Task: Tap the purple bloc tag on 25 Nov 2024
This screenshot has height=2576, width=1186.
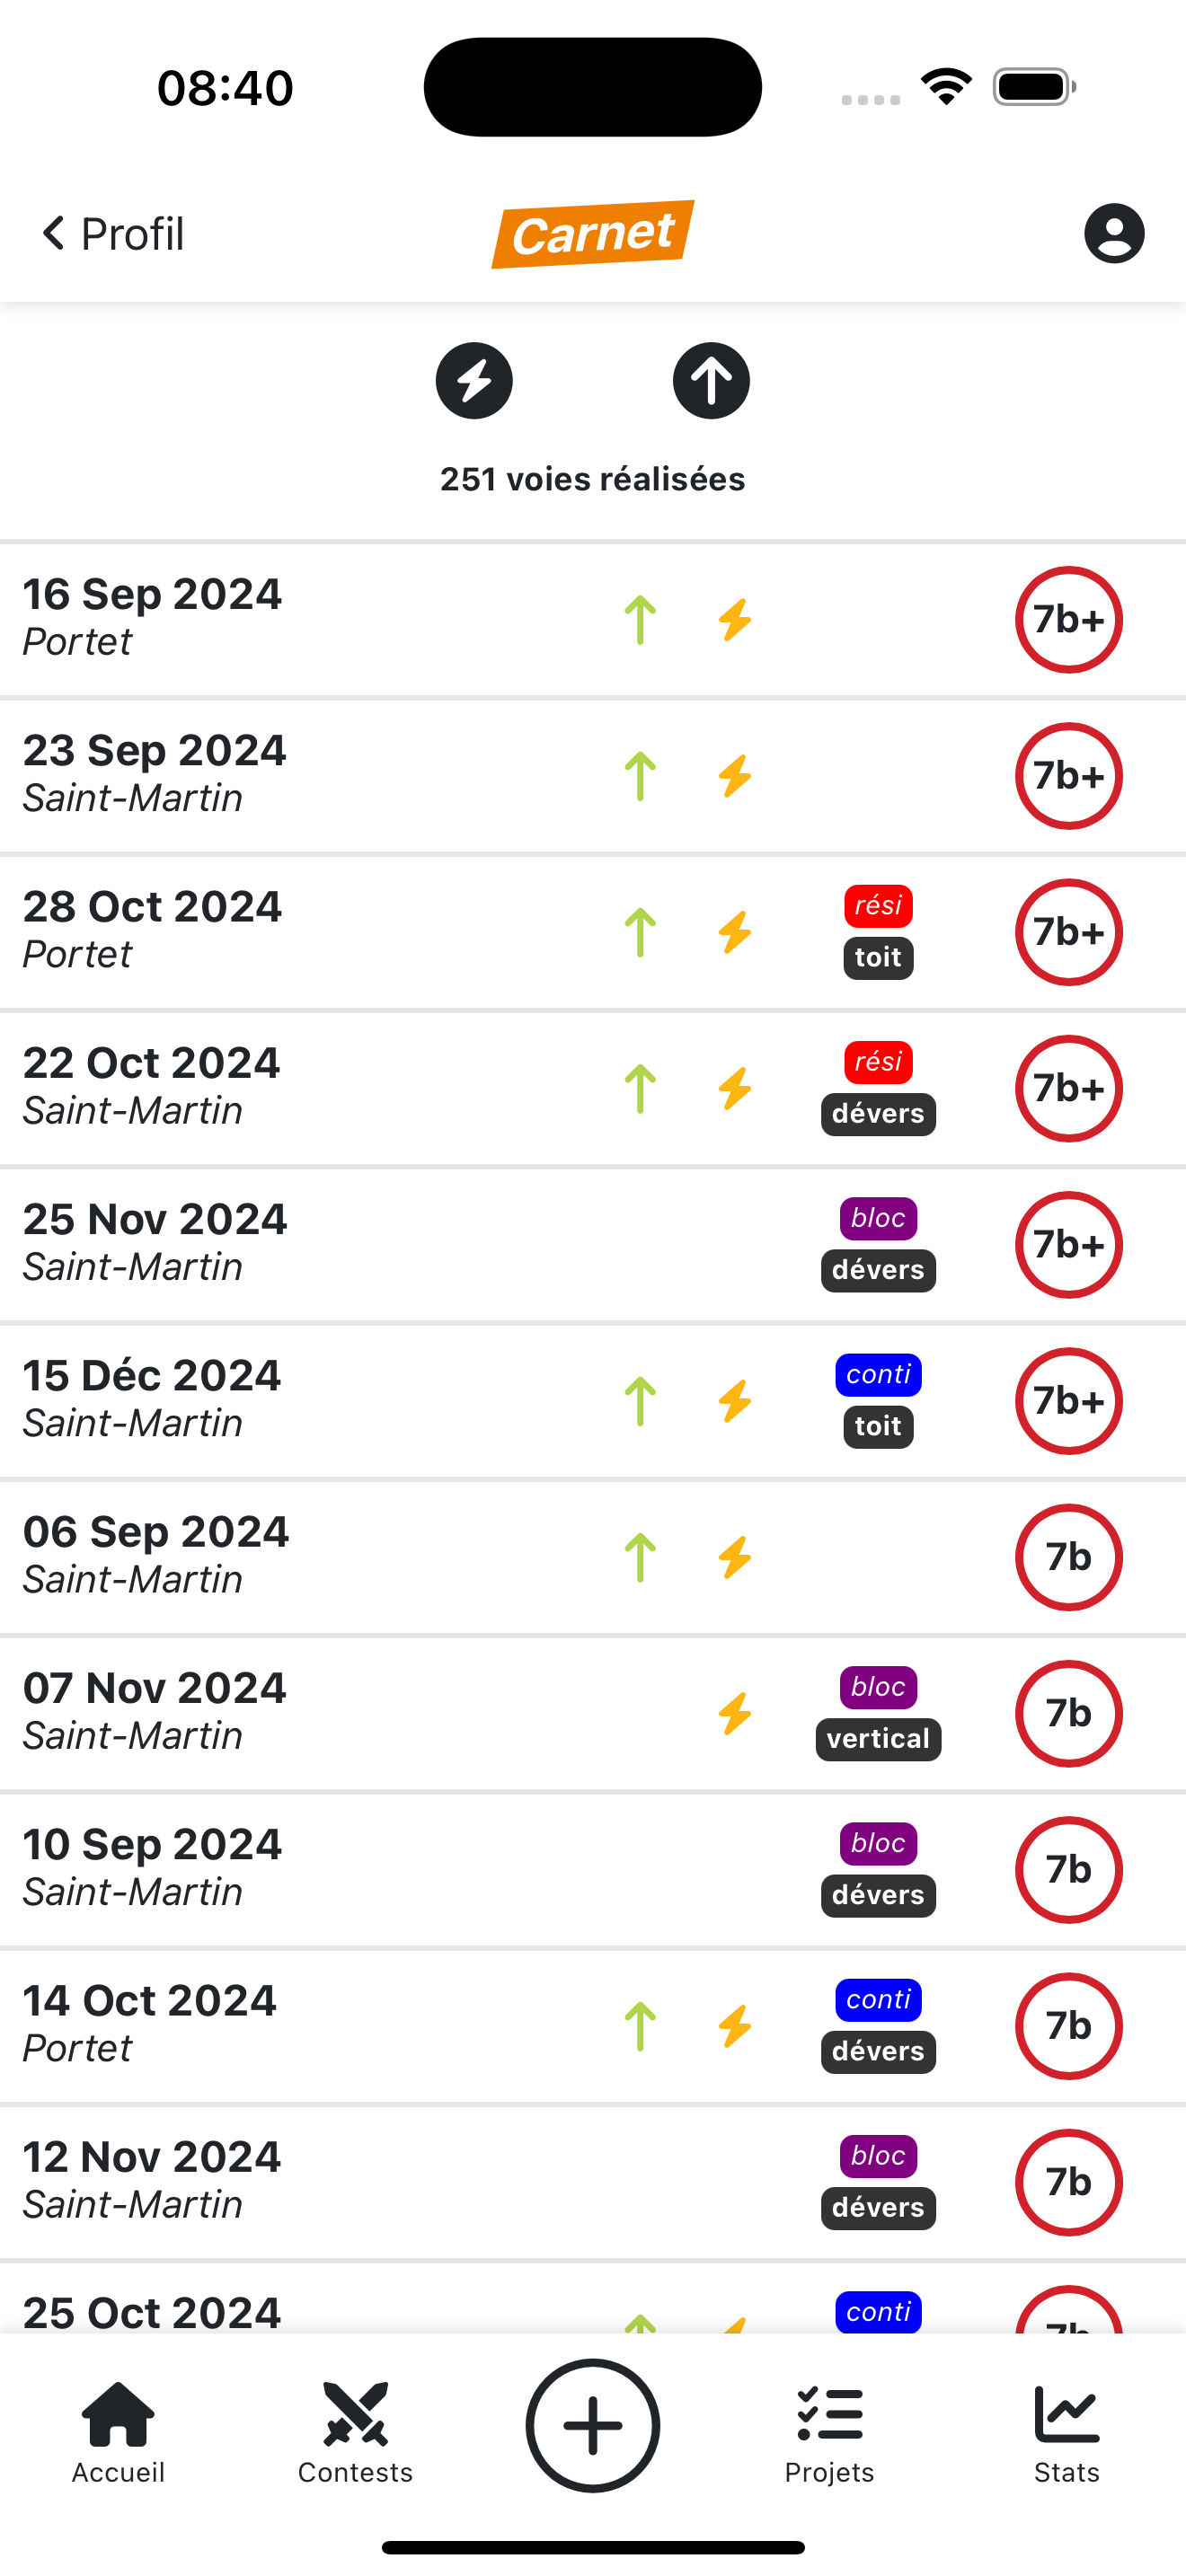Action: tap(878, 1218)
